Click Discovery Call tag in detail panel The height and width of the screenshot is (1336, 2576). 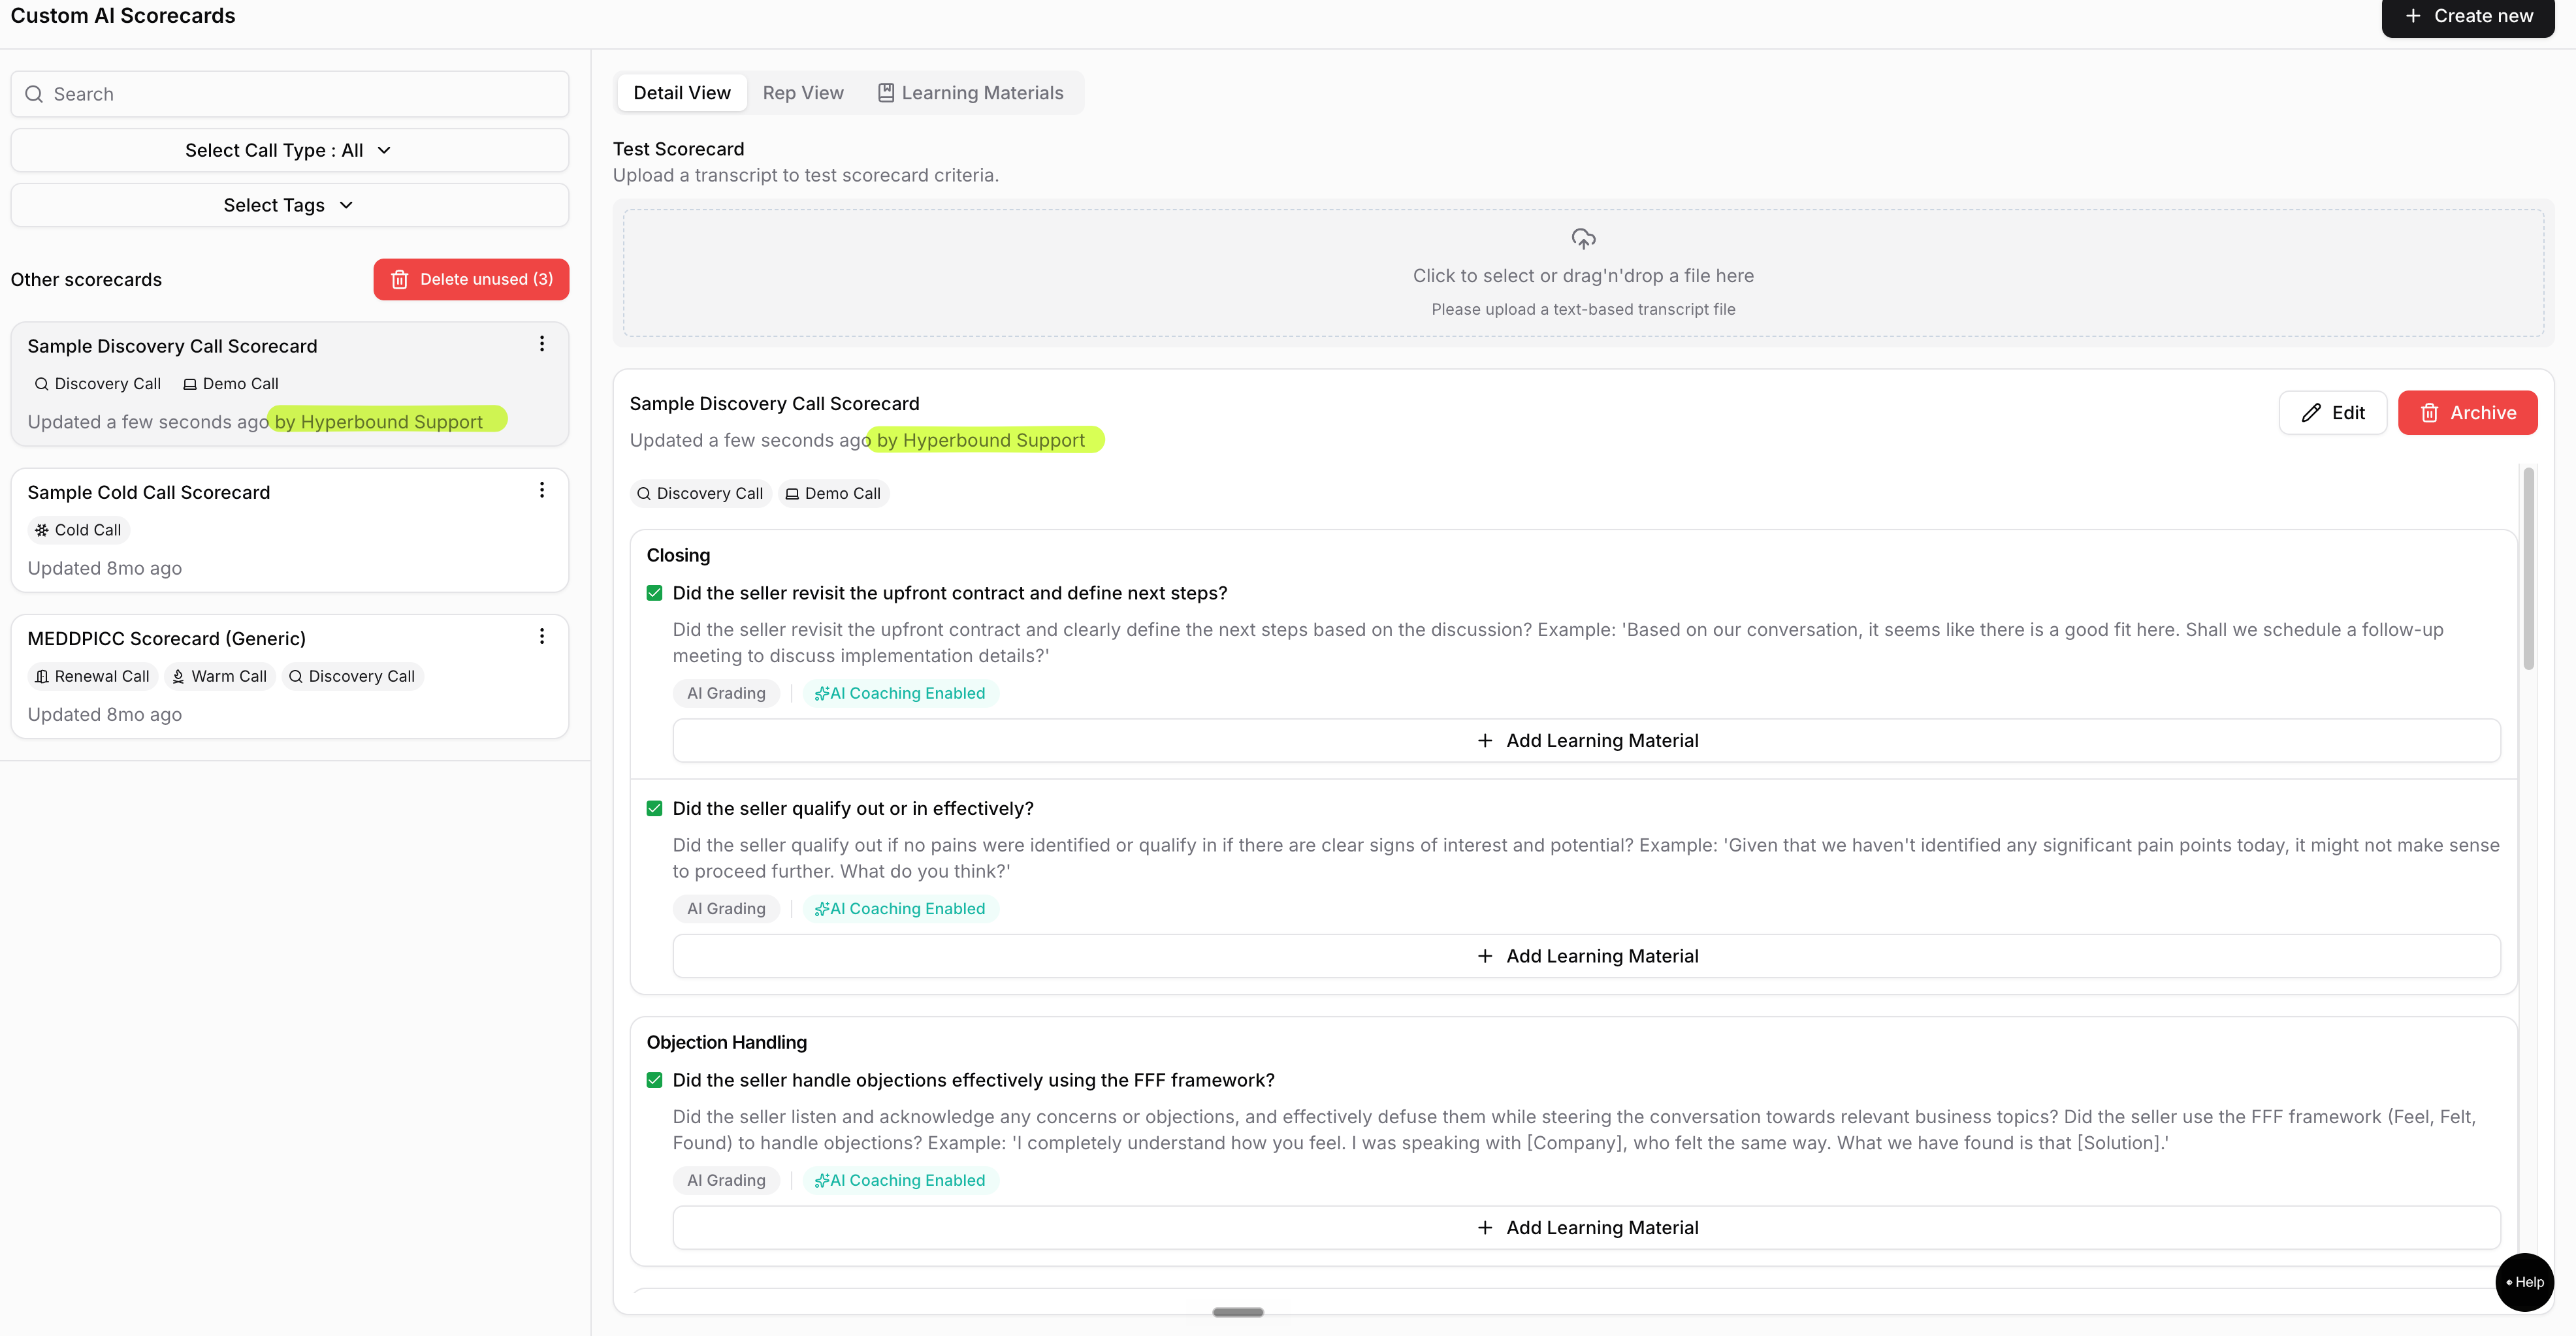pyautogui.click(x=700, y=493)
